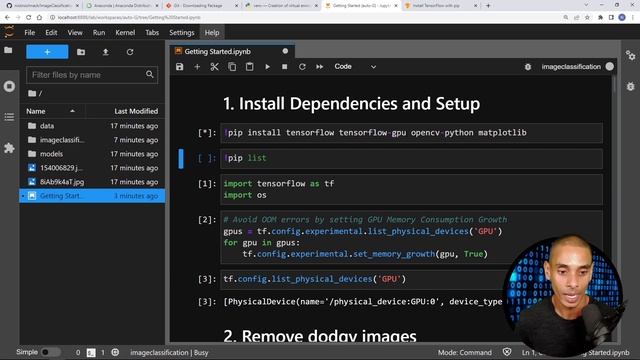Image resolution: width=640 pixels, height=360 pixels.
Task: Run the selected cell with the play icon
Action: (x=267, y=67)
